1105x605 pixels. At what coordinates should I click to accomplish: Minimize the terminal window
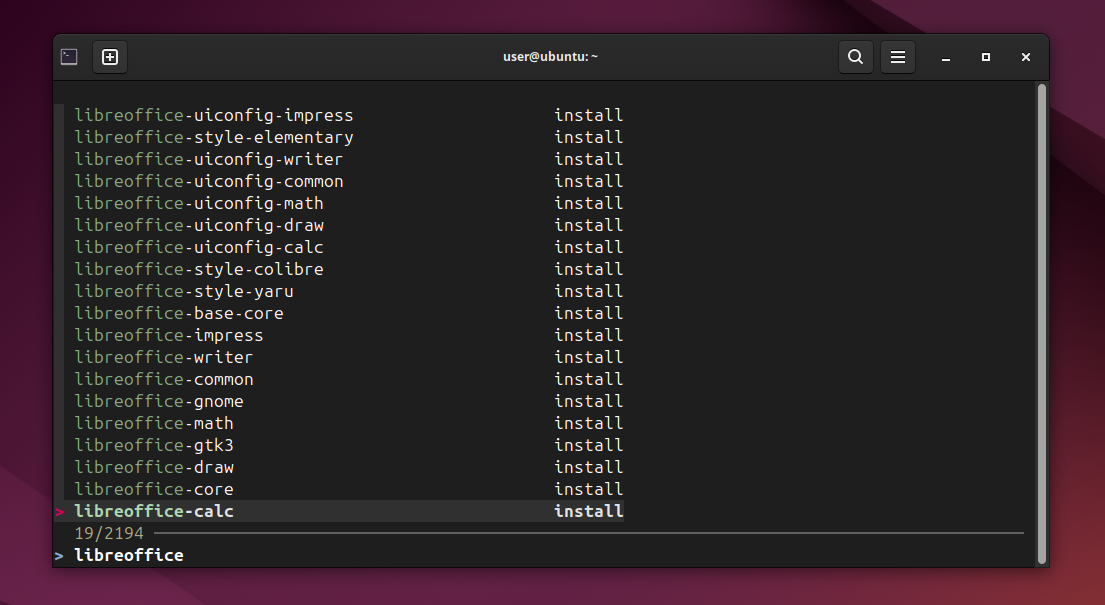(x=946, y=57)
